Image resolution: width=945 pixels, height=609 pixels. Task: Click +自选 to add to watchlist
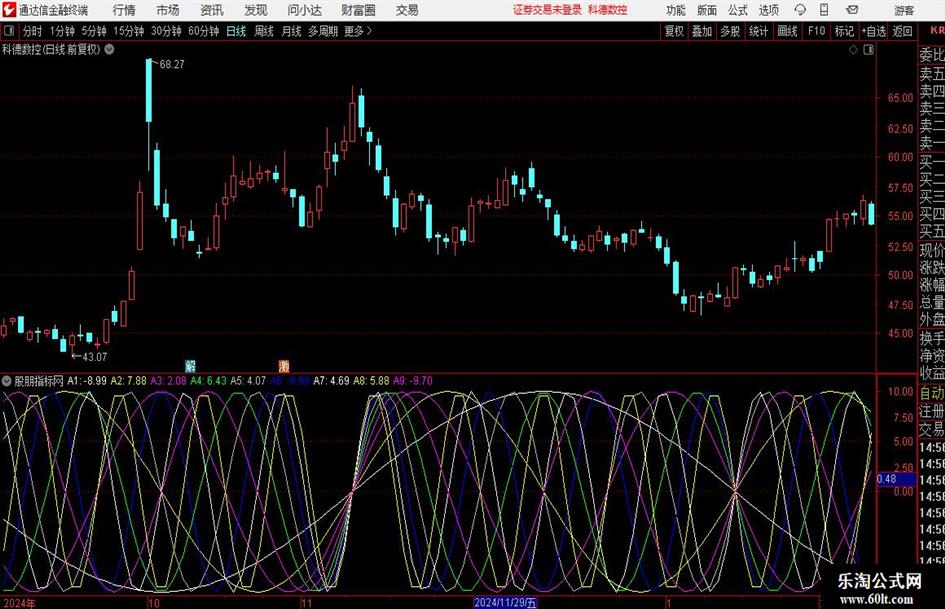pos(873,31)
